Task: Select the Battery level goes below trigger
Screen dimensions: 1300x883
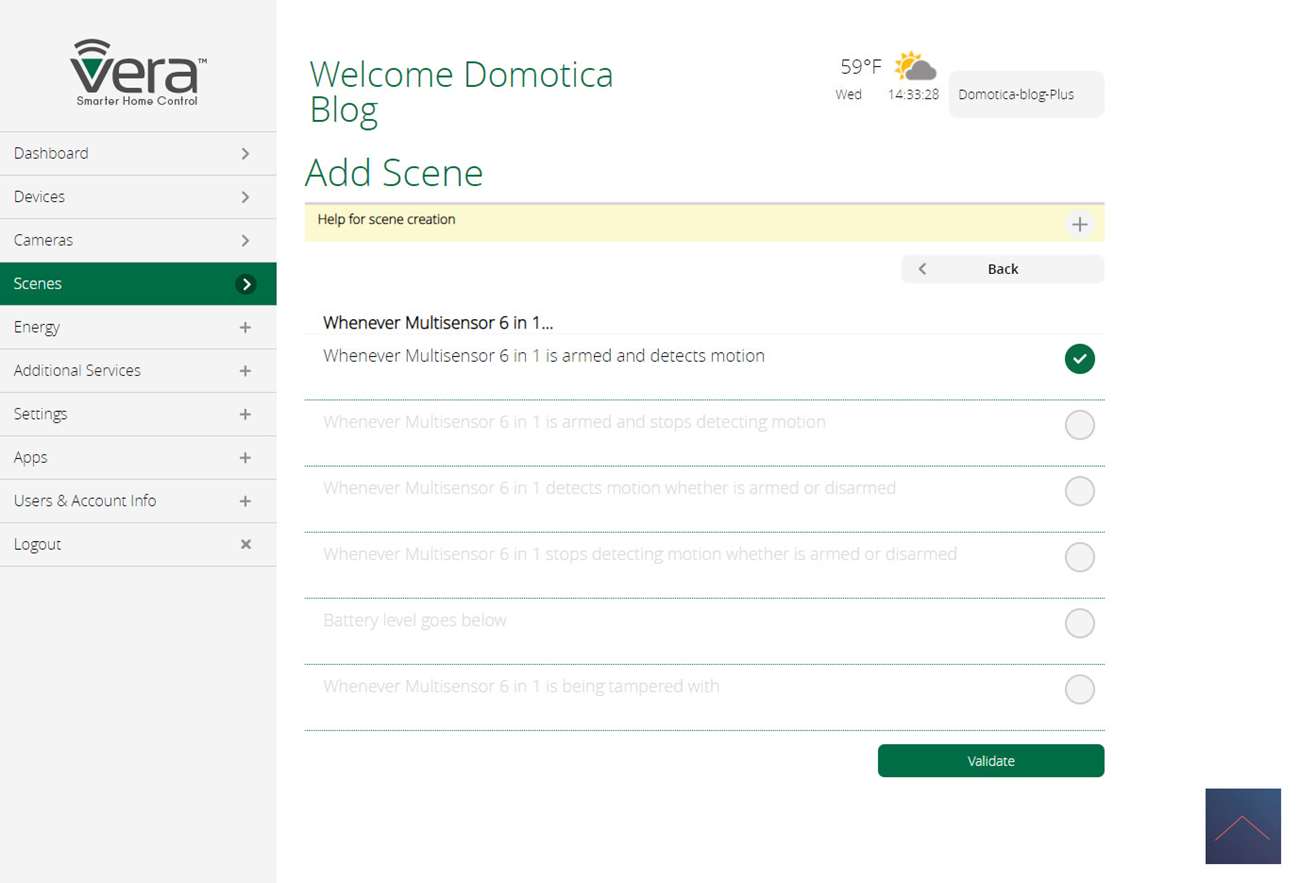Action: [1079, 623]
